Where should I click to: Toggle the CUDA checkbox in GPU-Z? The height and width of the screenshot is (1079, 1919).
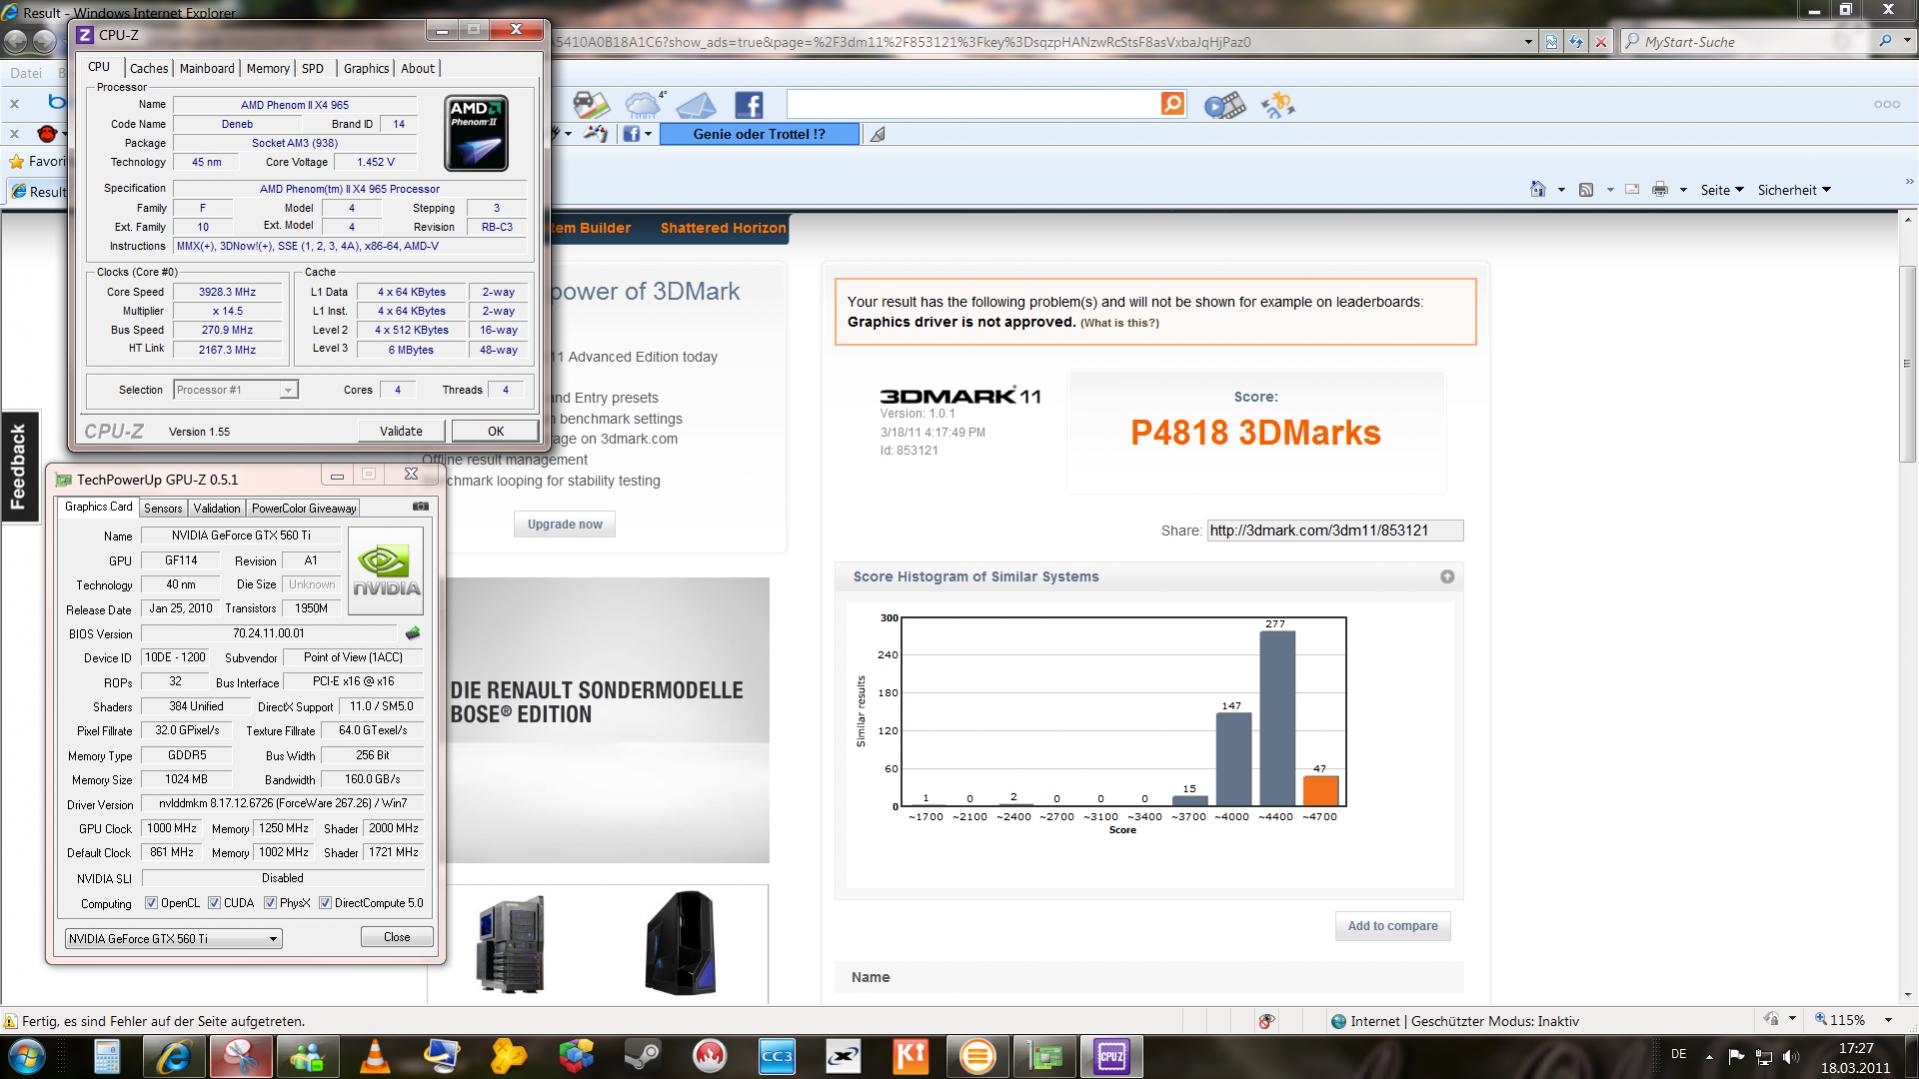[214, 903]
